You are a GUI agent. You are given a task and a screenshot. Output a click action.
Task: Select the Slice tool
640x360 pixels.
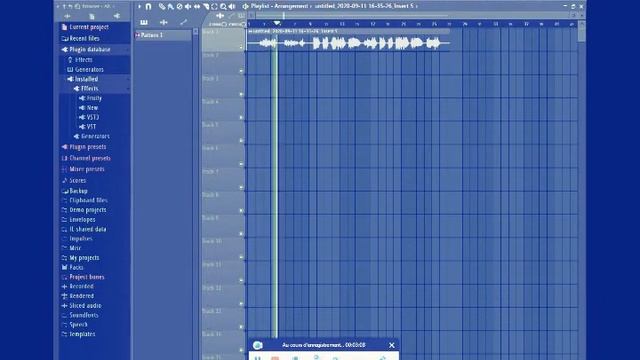point(206,7)
